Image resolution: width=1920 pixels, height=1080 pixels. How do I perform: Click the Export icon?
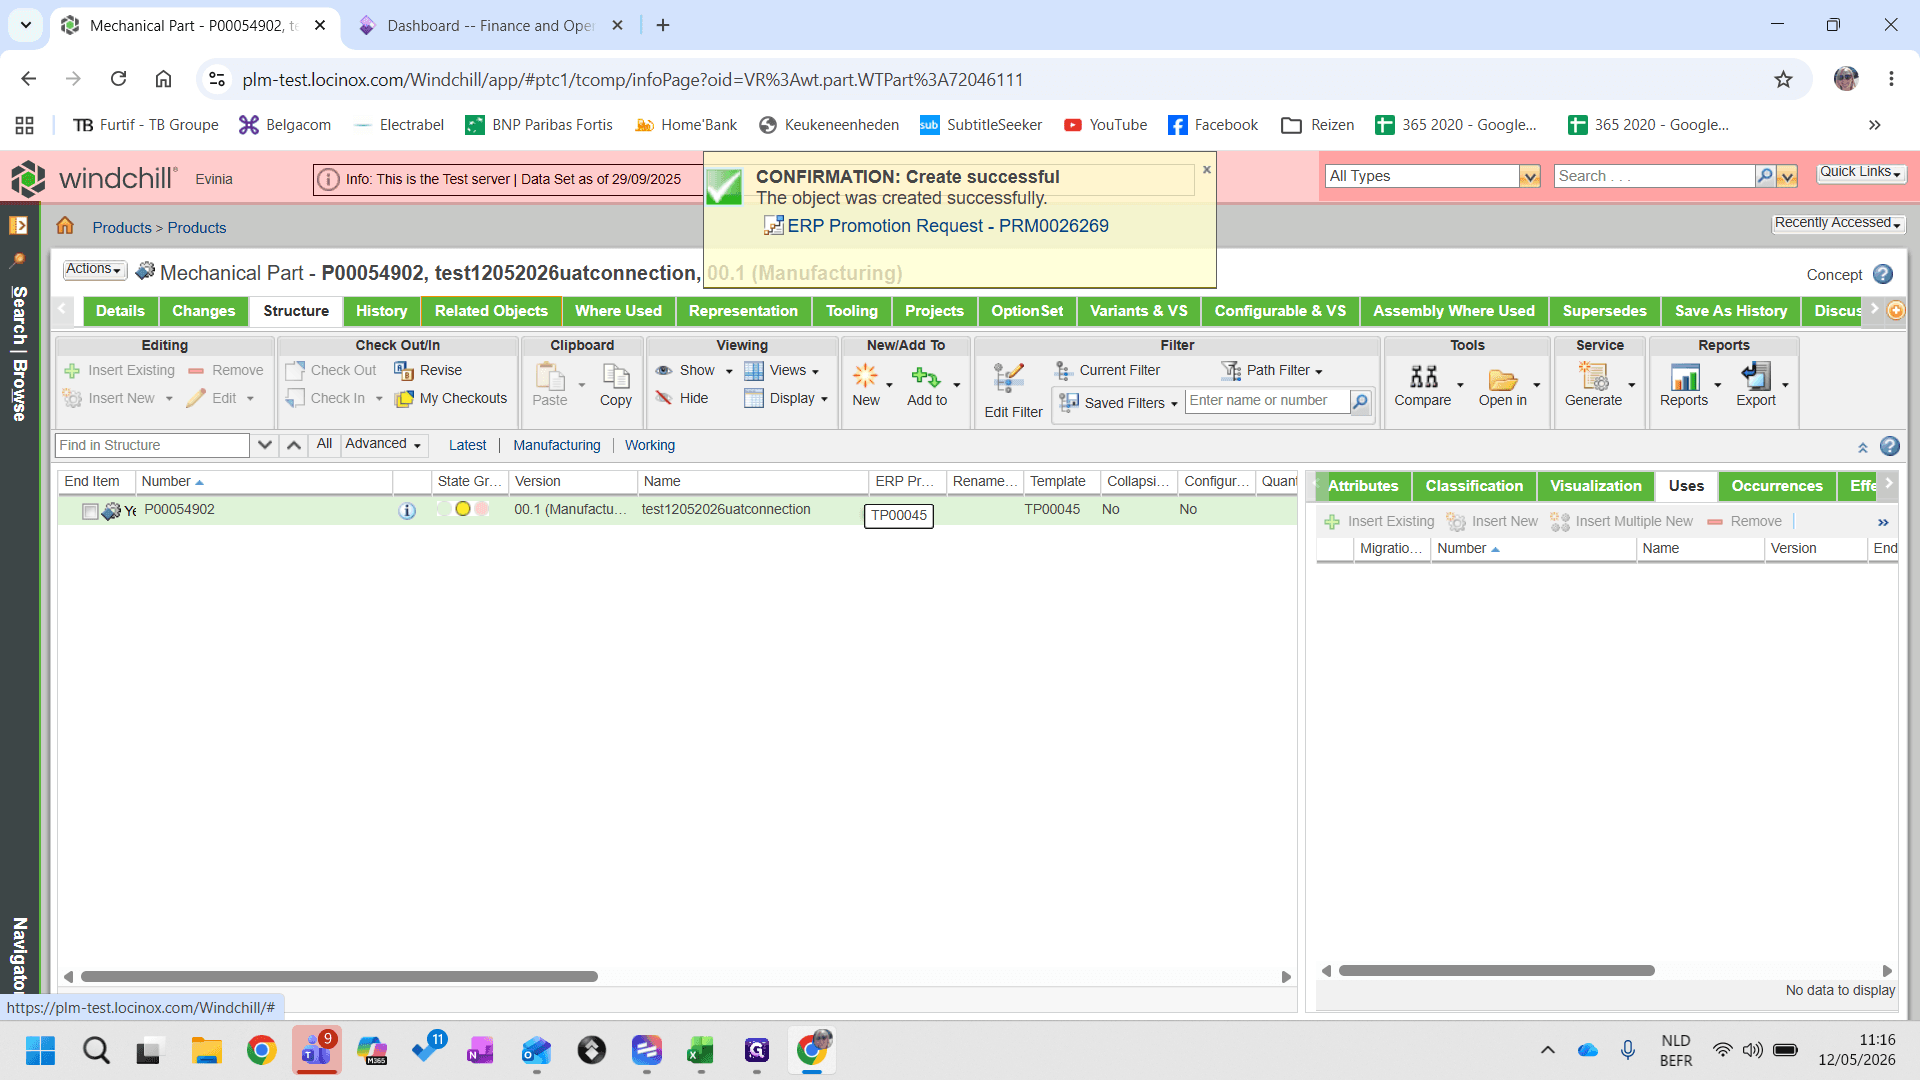[1756, 376]
